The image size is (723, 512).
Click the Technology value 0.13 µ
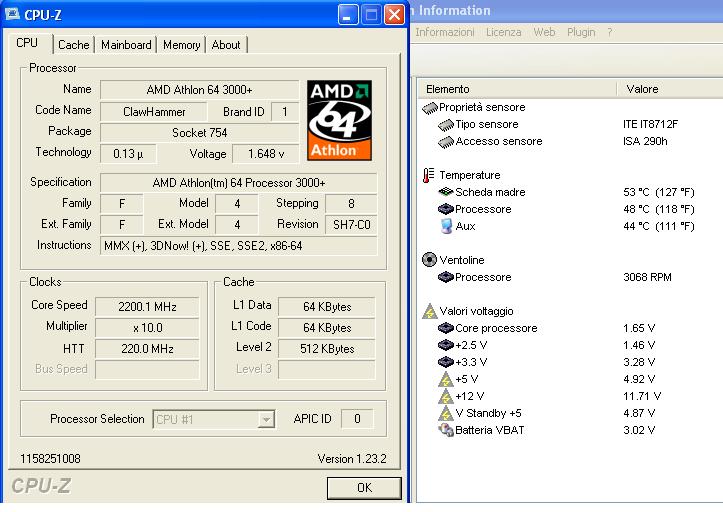click(128, 154)
